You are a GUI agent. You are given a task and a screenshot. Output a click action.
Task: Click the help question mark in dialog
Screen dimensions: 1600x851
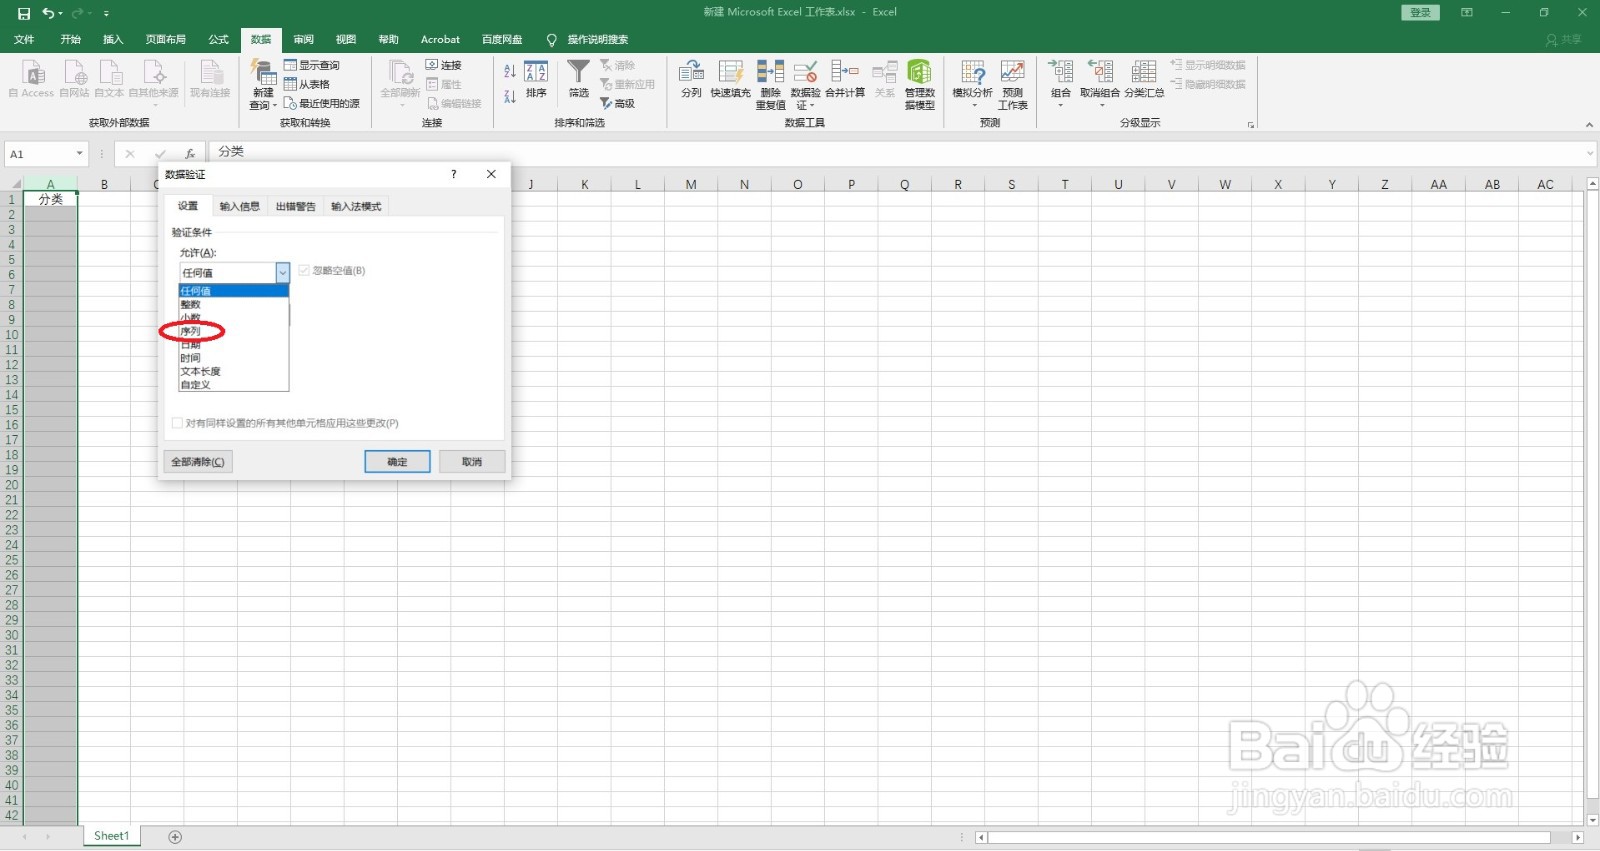tap(454, 174)
